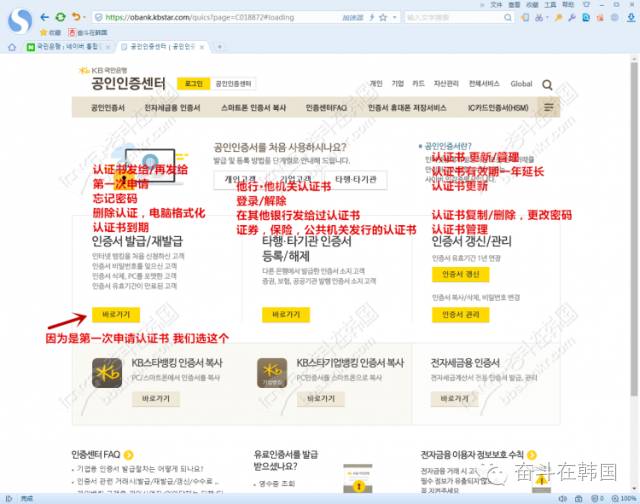Click 바로가기 under 타행·타기관 인증서 등록/해제
640x504 pixels.
[x=286, y=315]
